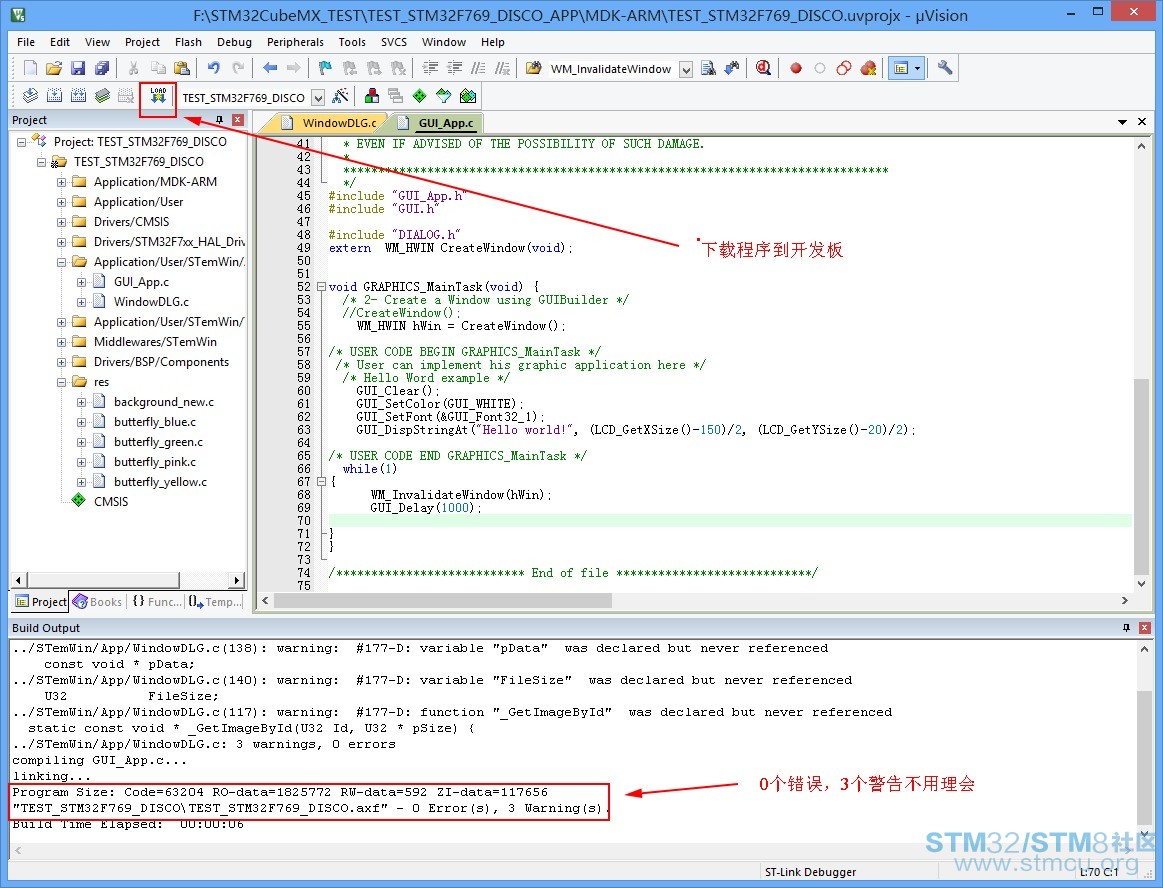This screenshot has width=1163, height=888.
Task: Select the CMSIS component item
Action: pyautogui.click(x=111, y=501)
